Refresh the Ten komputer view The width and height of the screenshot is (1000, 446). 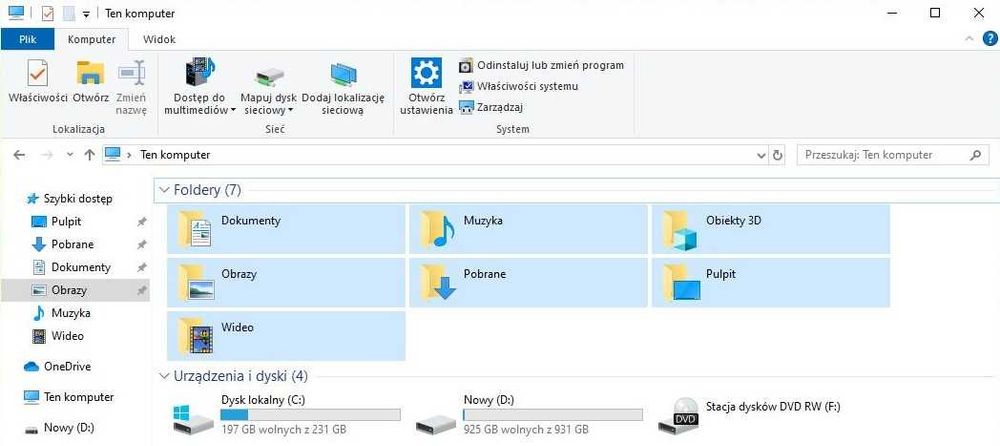click(777, 155)
